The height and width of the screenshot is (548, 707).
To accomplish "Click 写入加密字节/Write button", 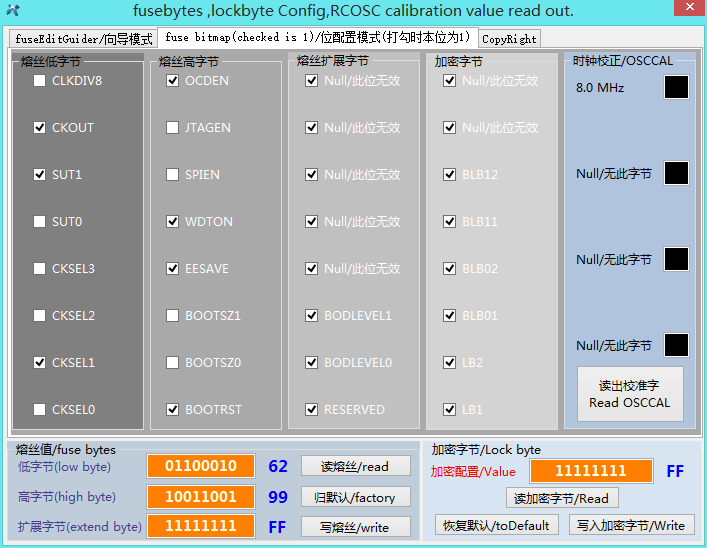I will coord(631,525).
